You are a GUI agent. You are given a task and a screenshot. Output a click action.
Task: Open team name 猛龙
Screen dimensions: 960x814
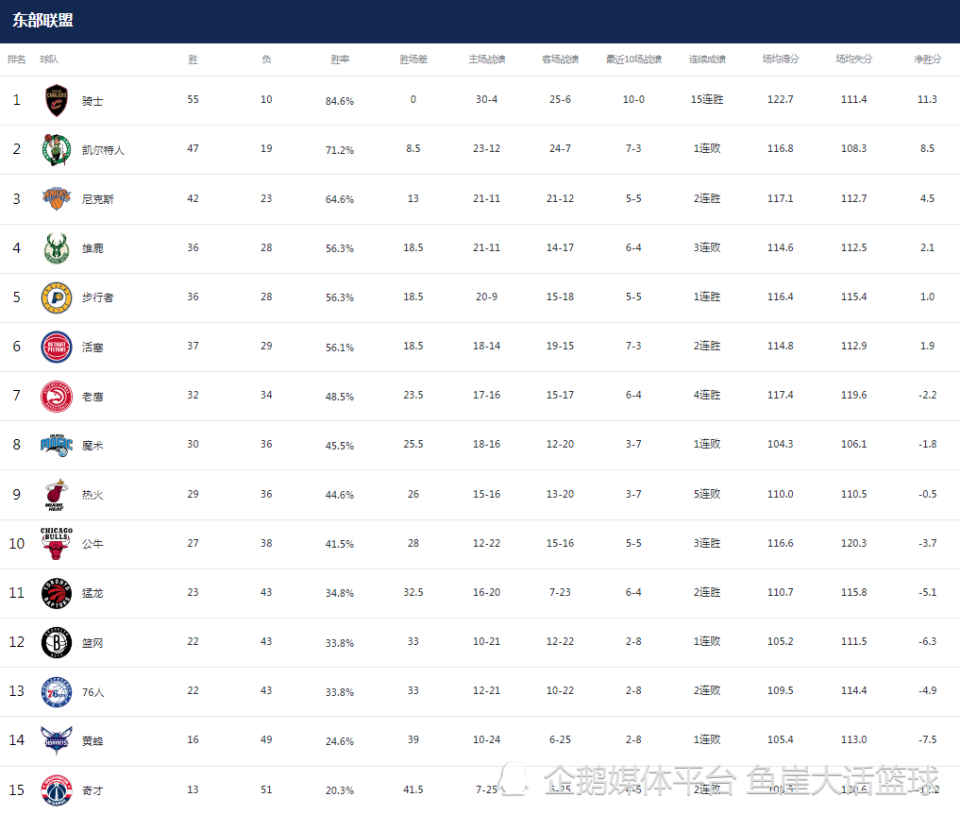pos(92,593)
